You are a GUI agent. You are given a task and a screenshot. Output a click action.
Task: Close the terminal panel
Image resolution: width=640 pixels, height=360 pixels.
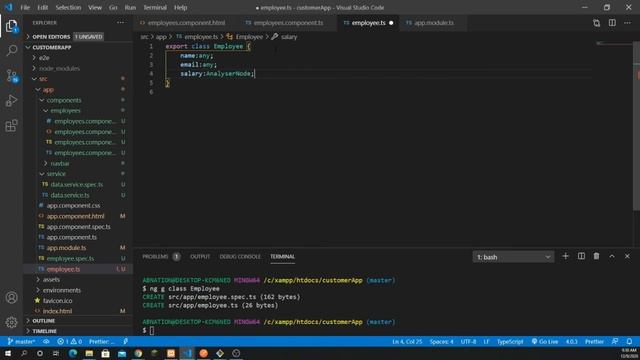pos(627,256)
